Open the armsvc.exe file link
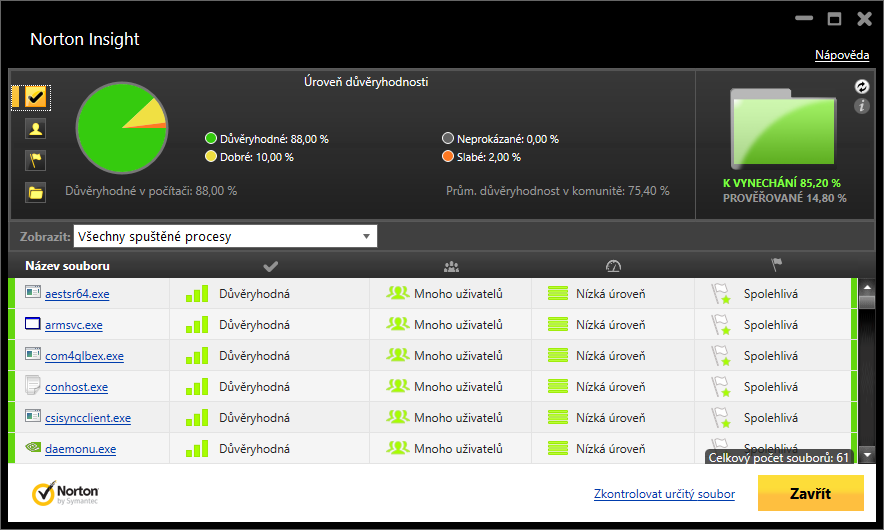The height and width of the screenshot is (530, 884). (x=74, y=325)
